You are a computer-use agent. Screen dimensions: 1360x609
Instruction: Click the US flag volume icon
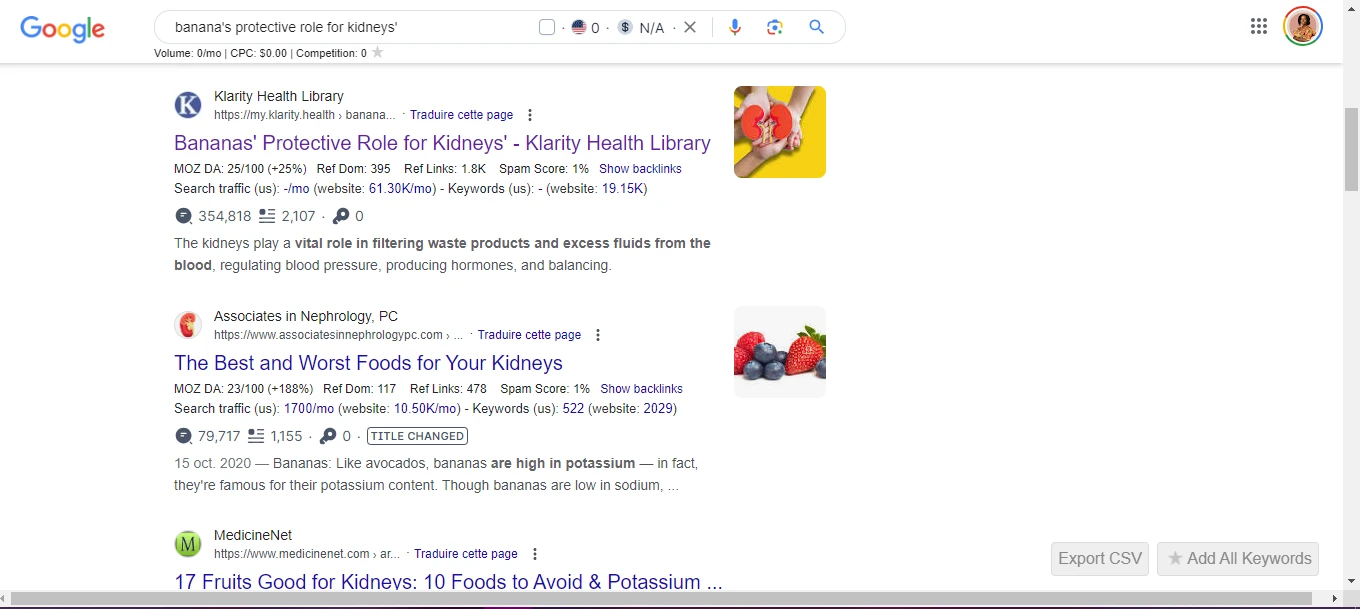(x=579, y=27)
